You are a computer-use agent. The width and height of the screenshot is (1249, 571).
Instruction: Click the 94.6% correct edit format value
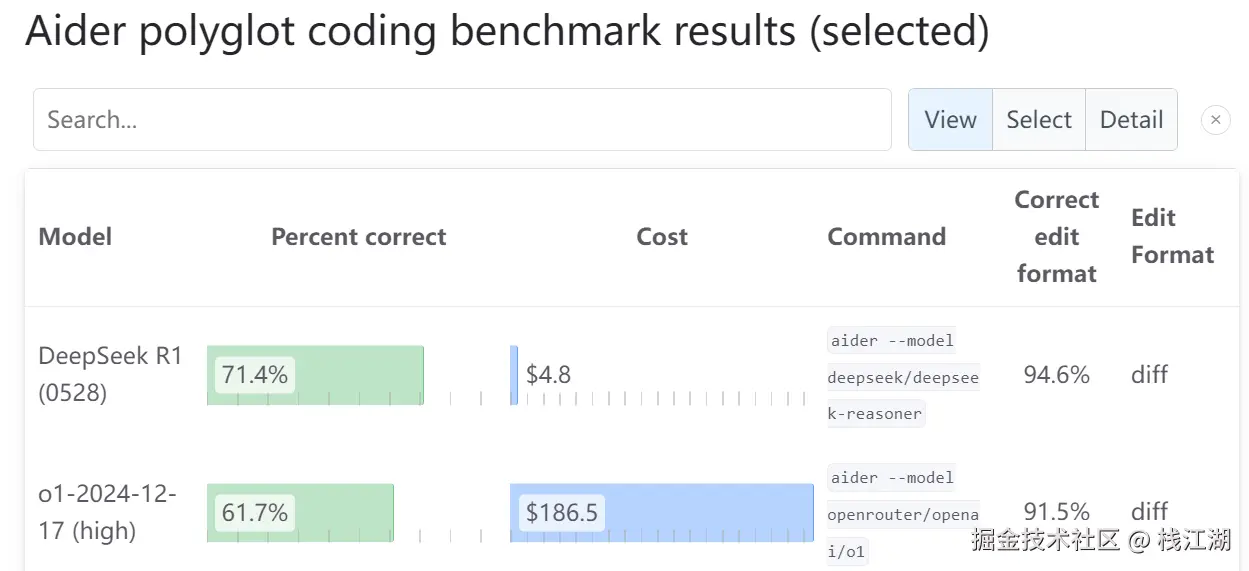tap(1056, 375)
